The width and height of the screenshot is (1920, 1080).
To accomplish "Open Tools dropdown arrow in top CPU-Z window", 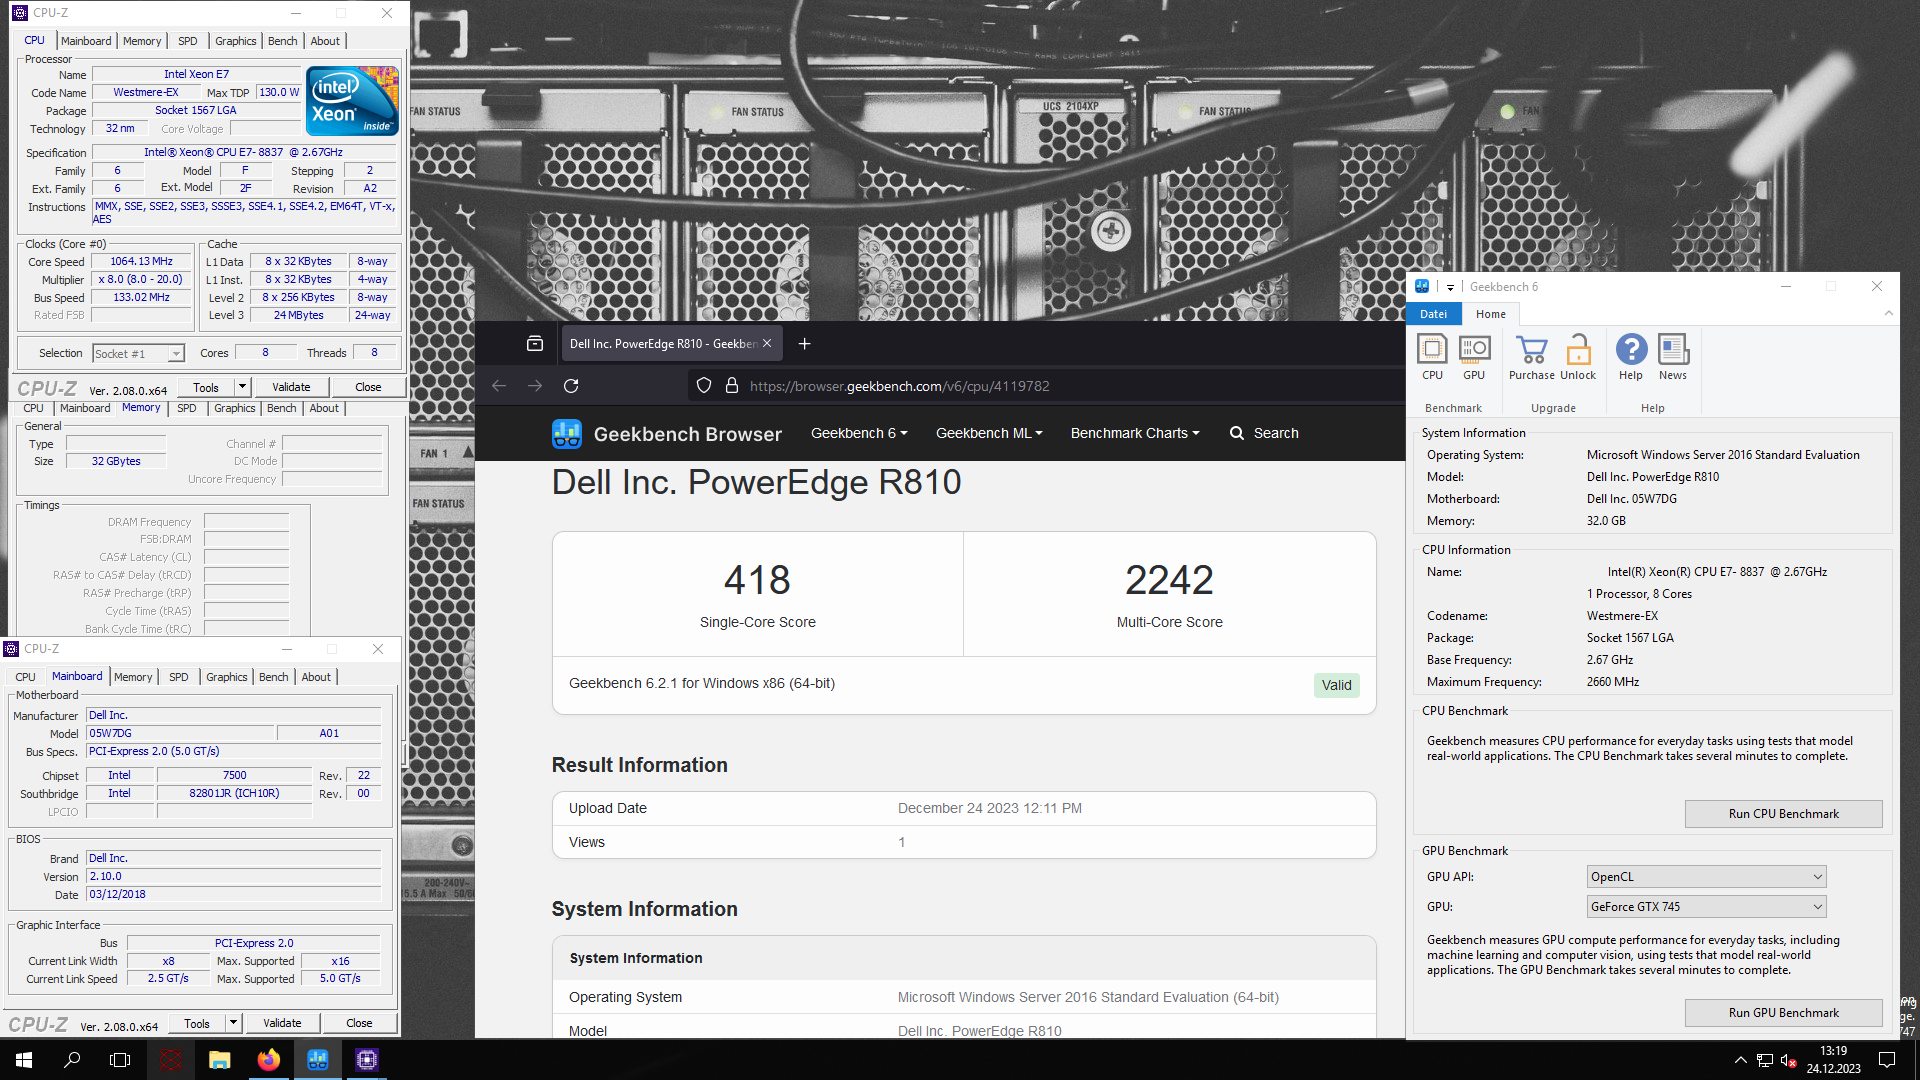I will tap(242, 387).
